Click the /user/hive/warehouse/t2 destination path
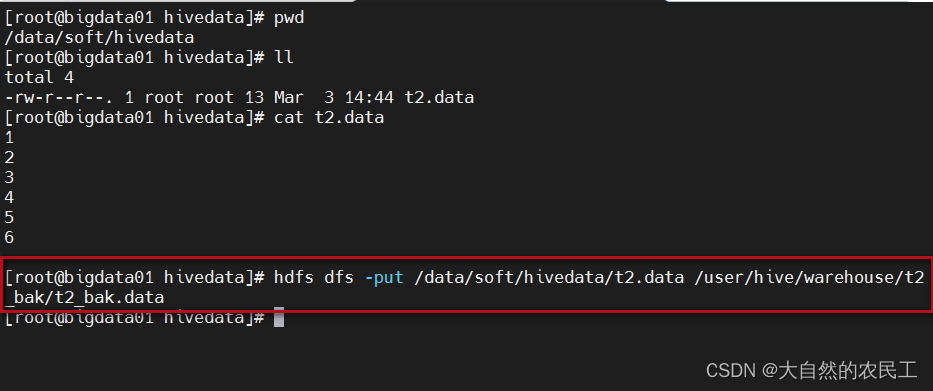This screenshot has height=391, width=933. click(809, 277)
